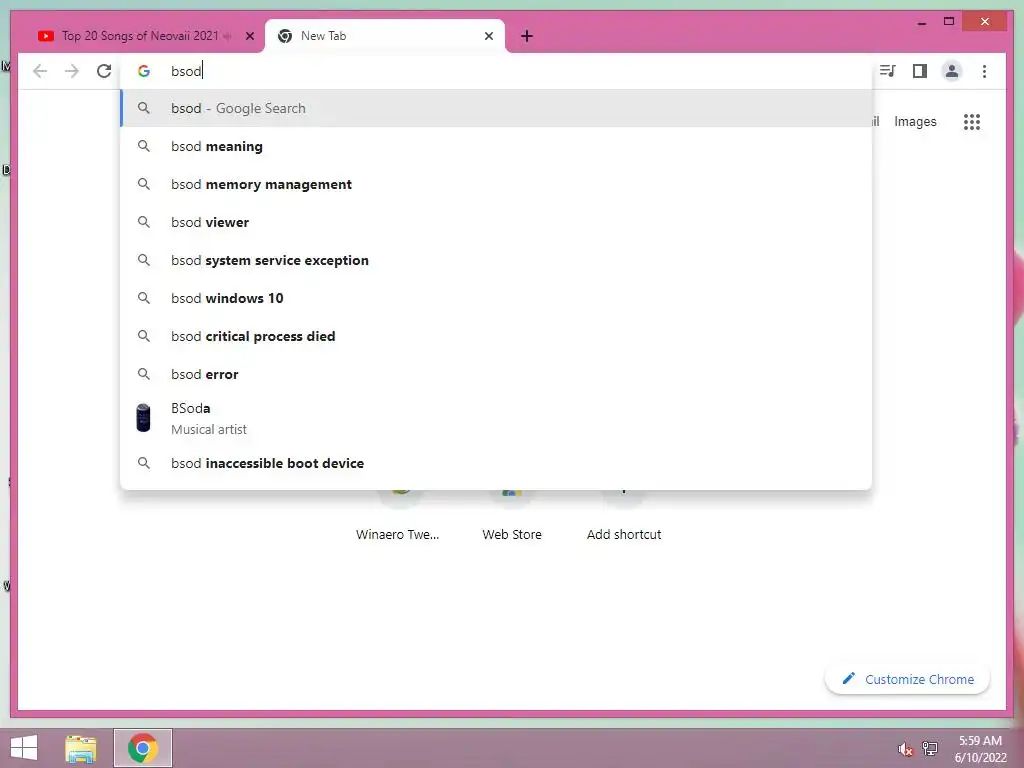Select 'bsod critical process died' suggestion

496,336
